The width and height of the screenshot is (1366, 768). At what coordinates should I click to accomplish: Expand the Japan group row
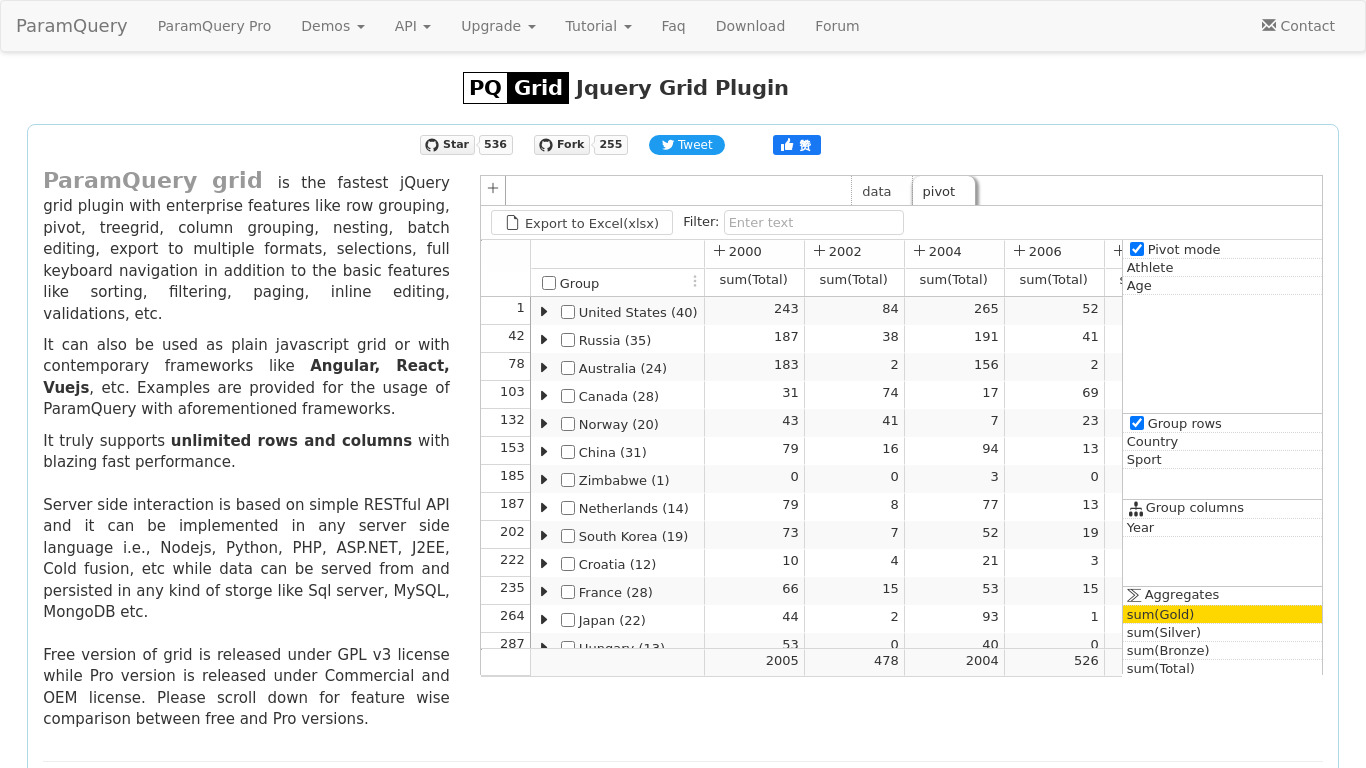(x=544, y=620)
